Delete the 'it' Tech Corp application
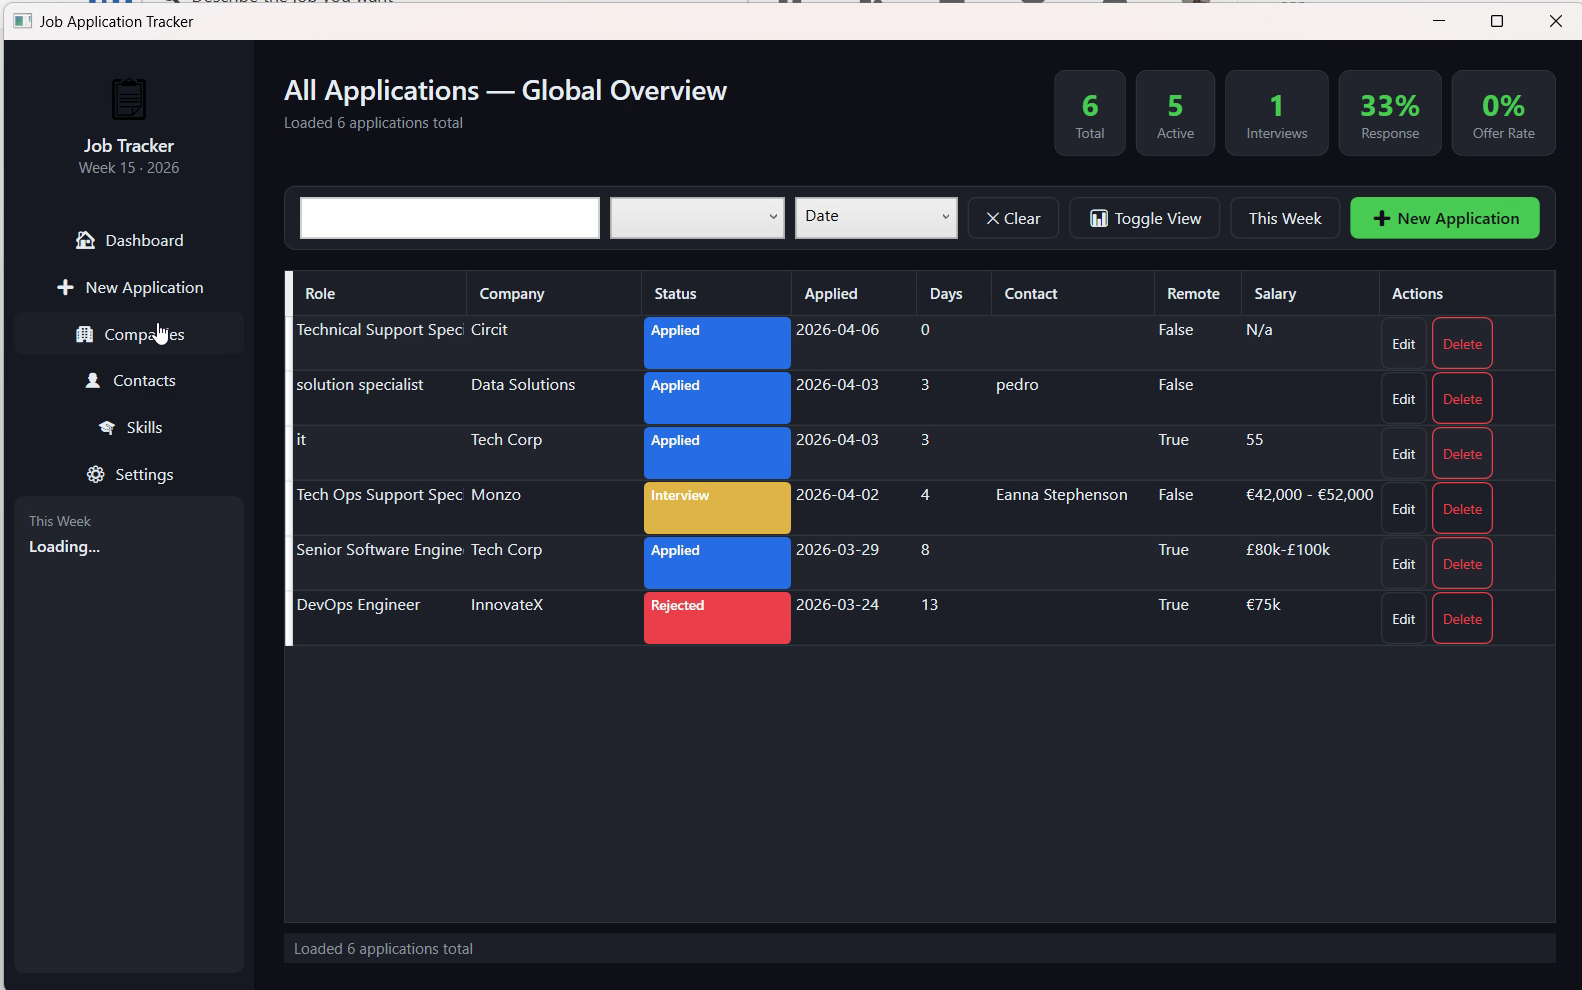1582x990 pixels. (x=1462, y=454)
